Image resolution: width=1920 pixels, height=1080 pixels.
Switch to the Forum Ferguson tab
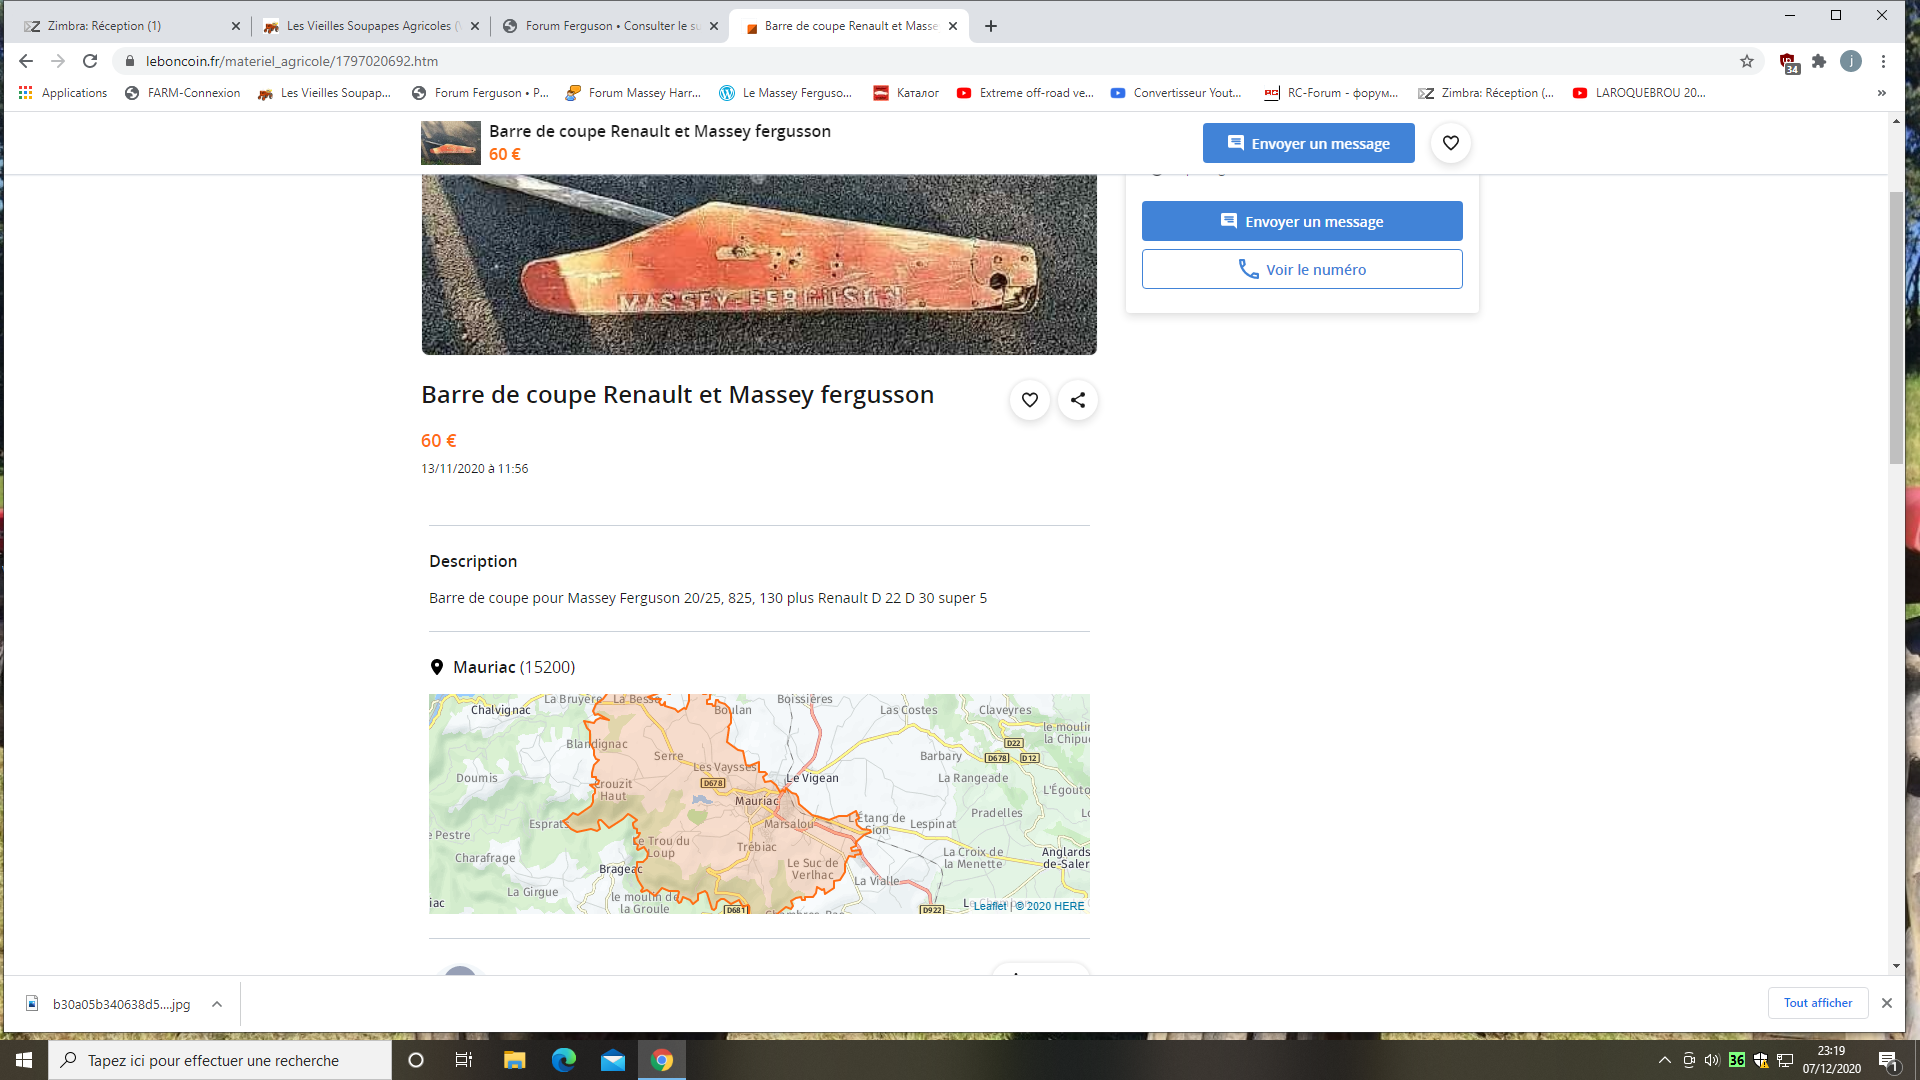(x=610, y=26)
